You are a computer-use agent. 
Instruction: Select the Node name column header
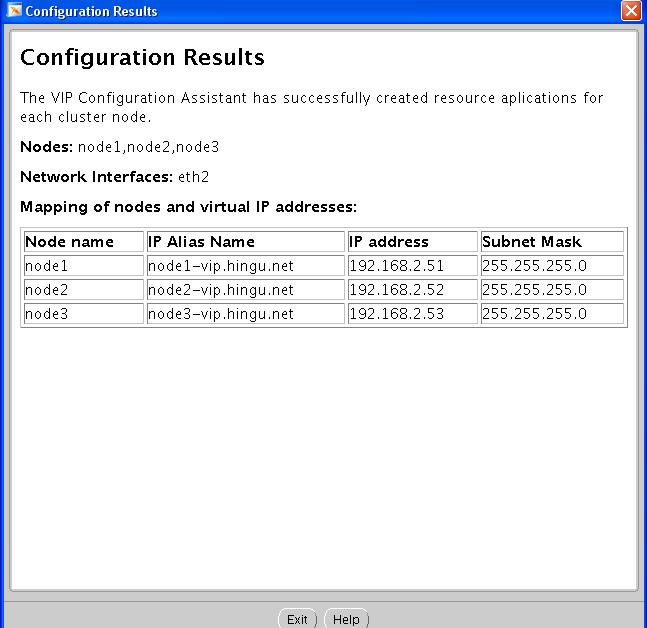(83, 241)
